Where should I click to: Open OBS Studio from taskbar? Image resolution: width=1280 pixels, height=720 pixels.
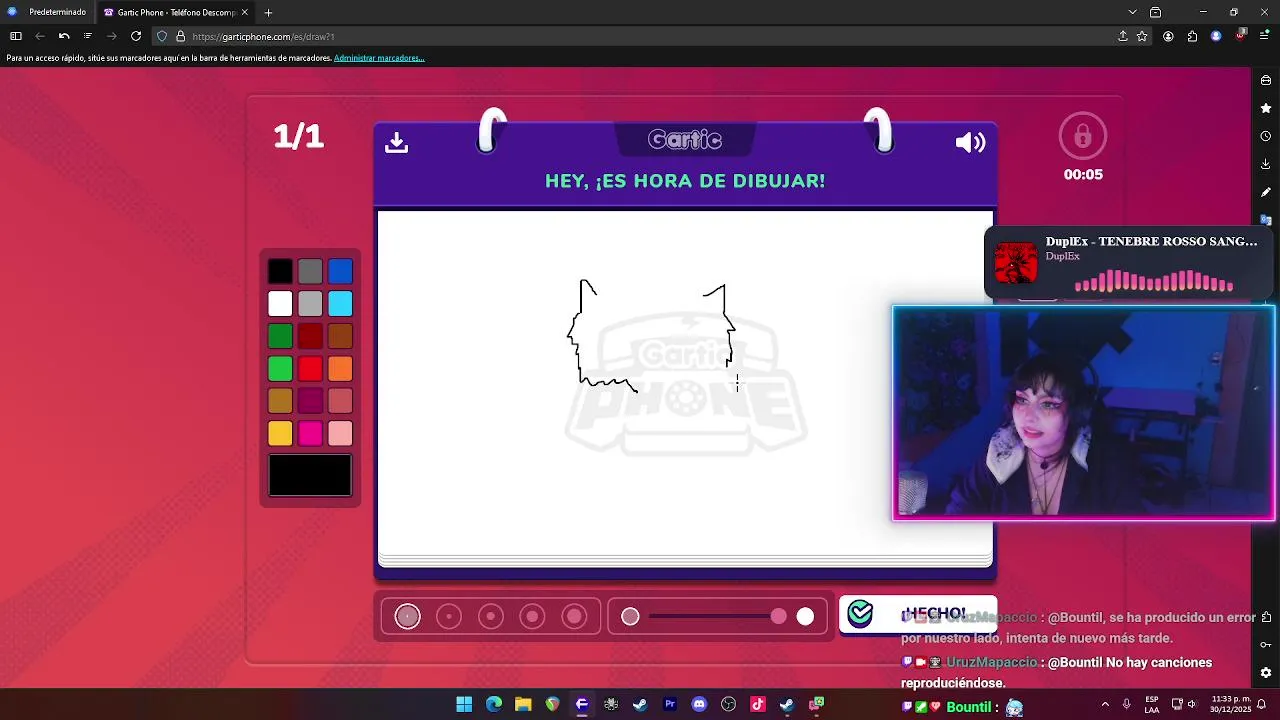click(728, 704)
